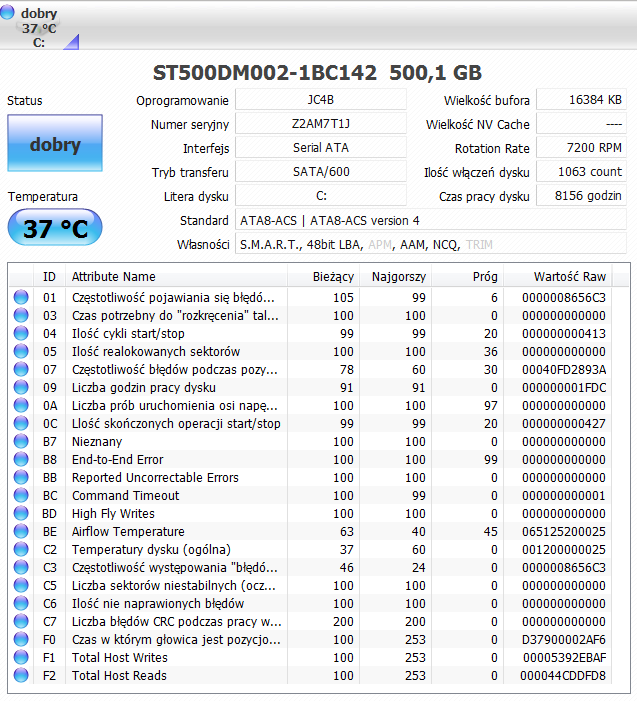Click the status icon for attribute C7

click(21, 621)
